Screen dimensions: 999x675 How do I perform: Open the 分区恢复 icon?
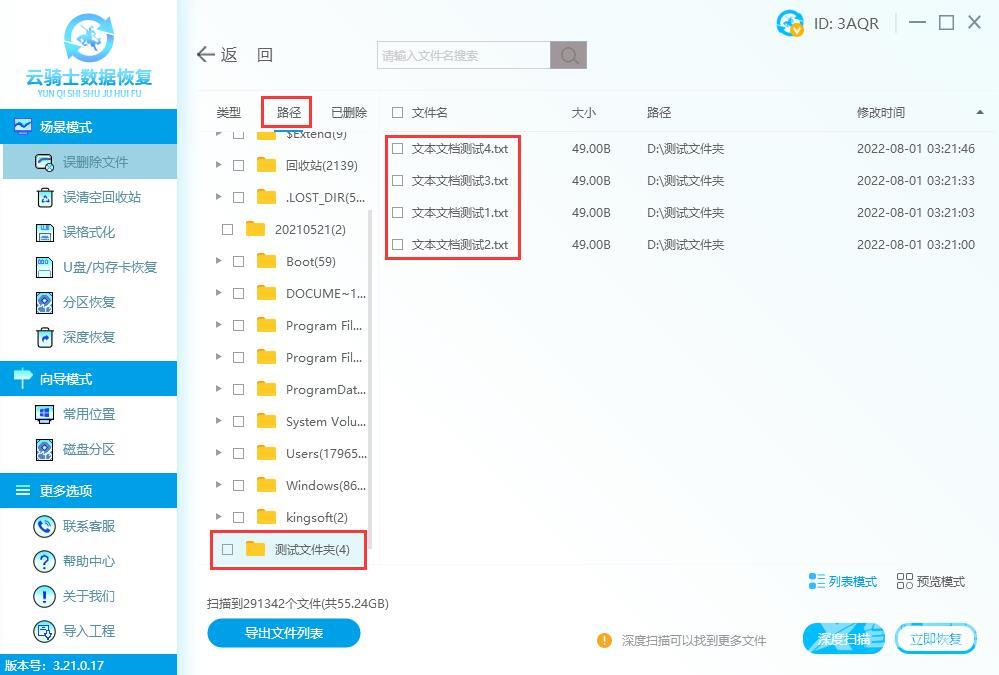point(45,303)
